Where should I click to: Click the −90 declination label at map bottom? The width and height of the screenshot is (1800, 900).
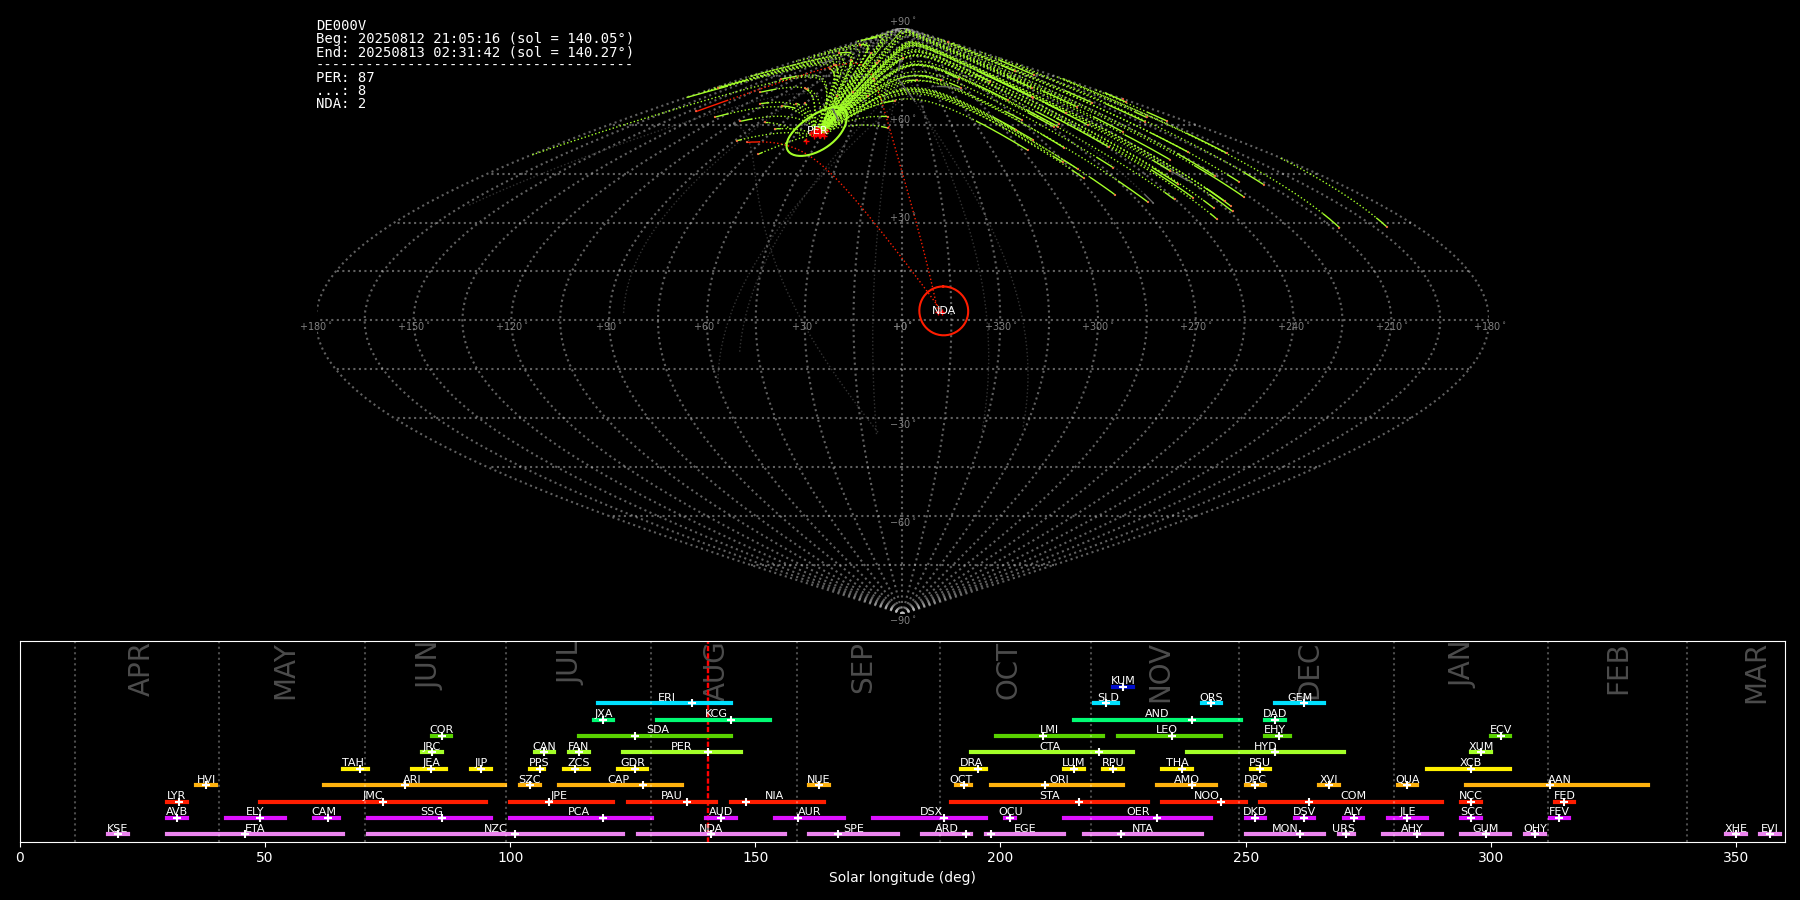902,620
